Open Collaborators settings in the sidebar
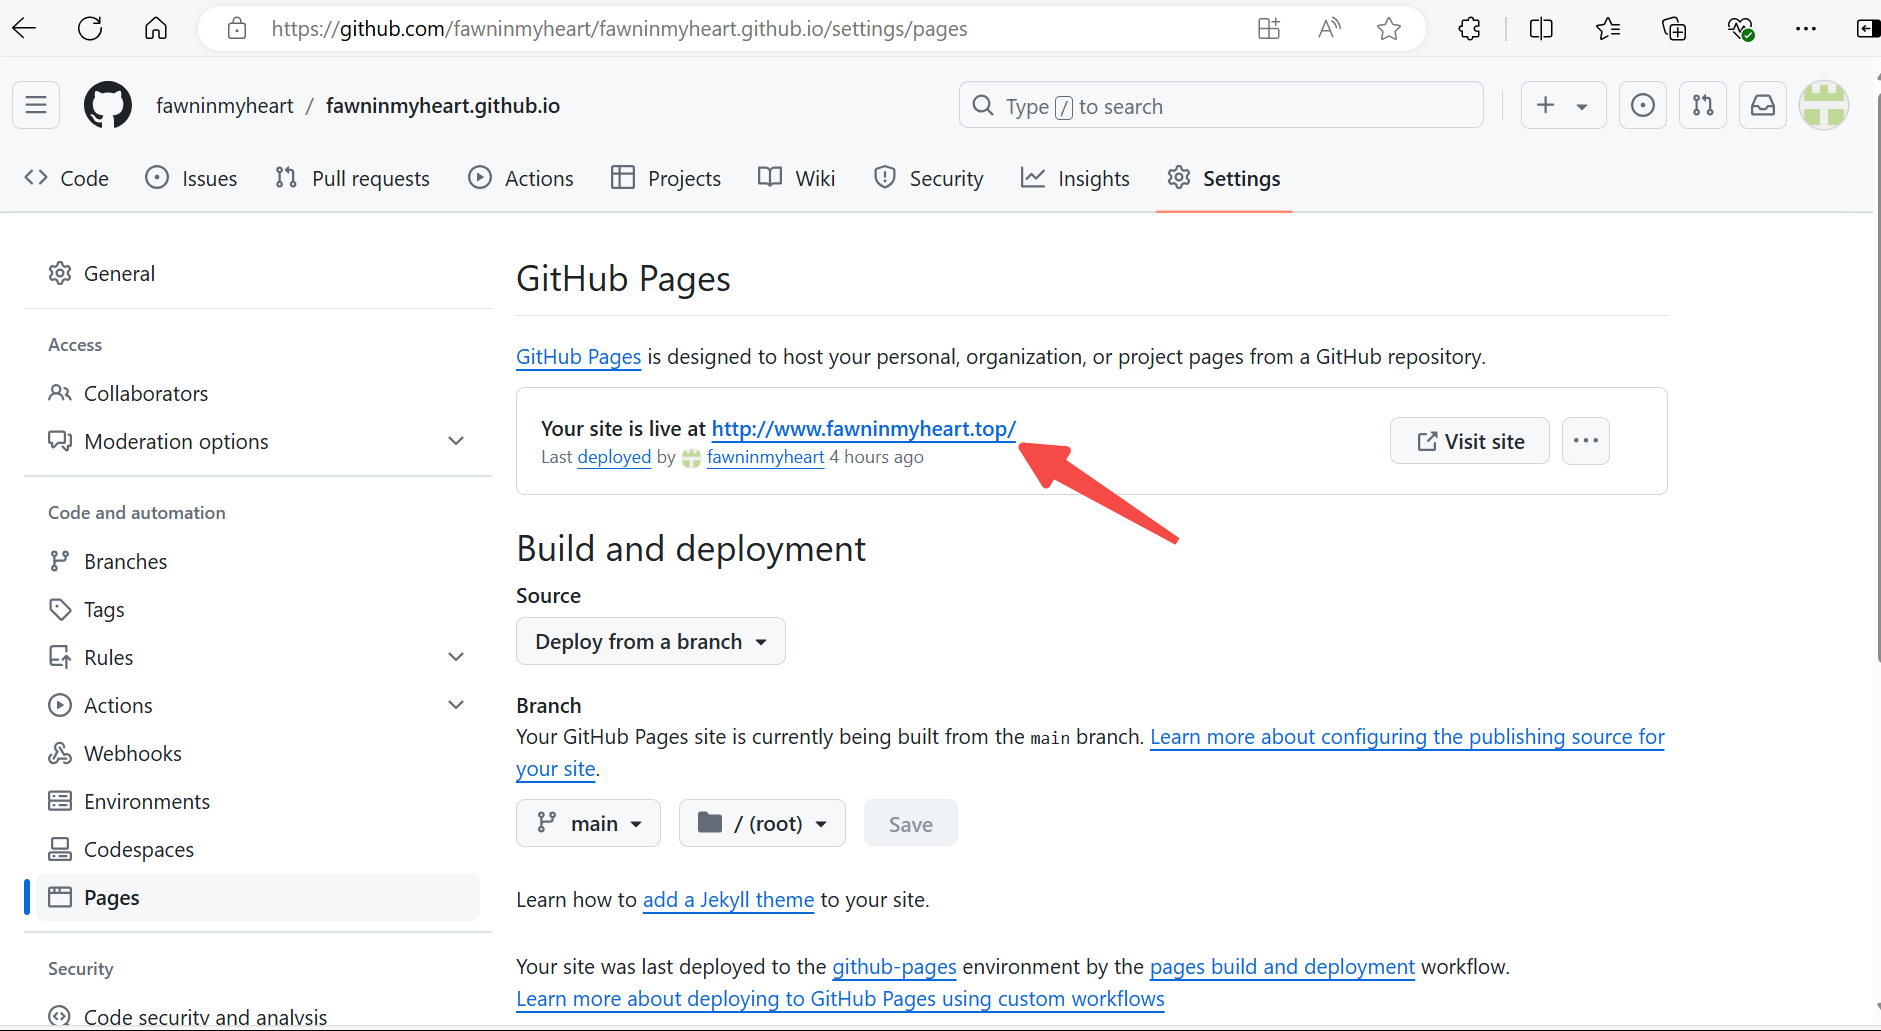The width and height of the screenshot is (1881, 1031). pyautogui.click(x=258, y=393)
